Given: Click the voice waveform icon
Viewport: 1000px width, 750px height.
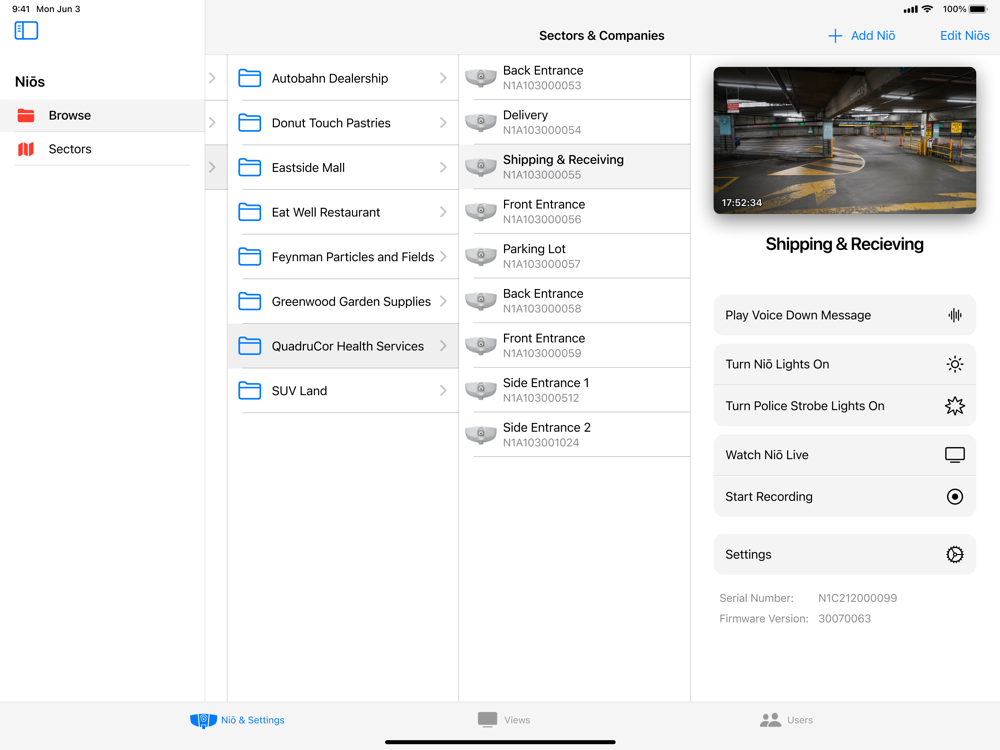Looking at the screenshot, I should pos(955,315).
